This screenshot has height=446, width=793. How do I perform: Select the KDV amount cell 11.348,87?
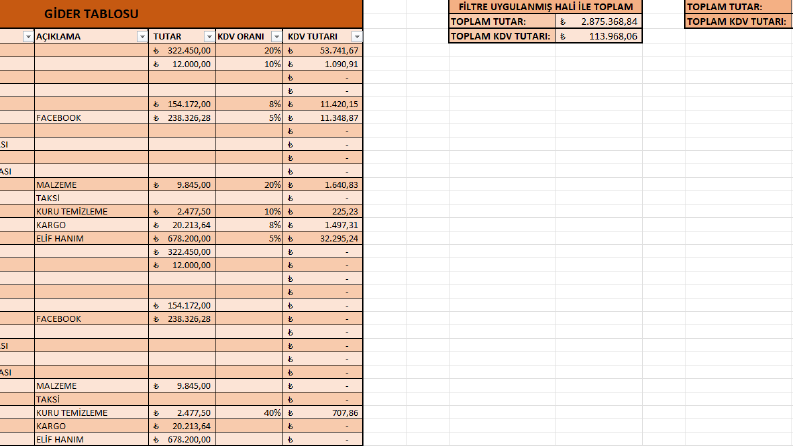[323, 117]
